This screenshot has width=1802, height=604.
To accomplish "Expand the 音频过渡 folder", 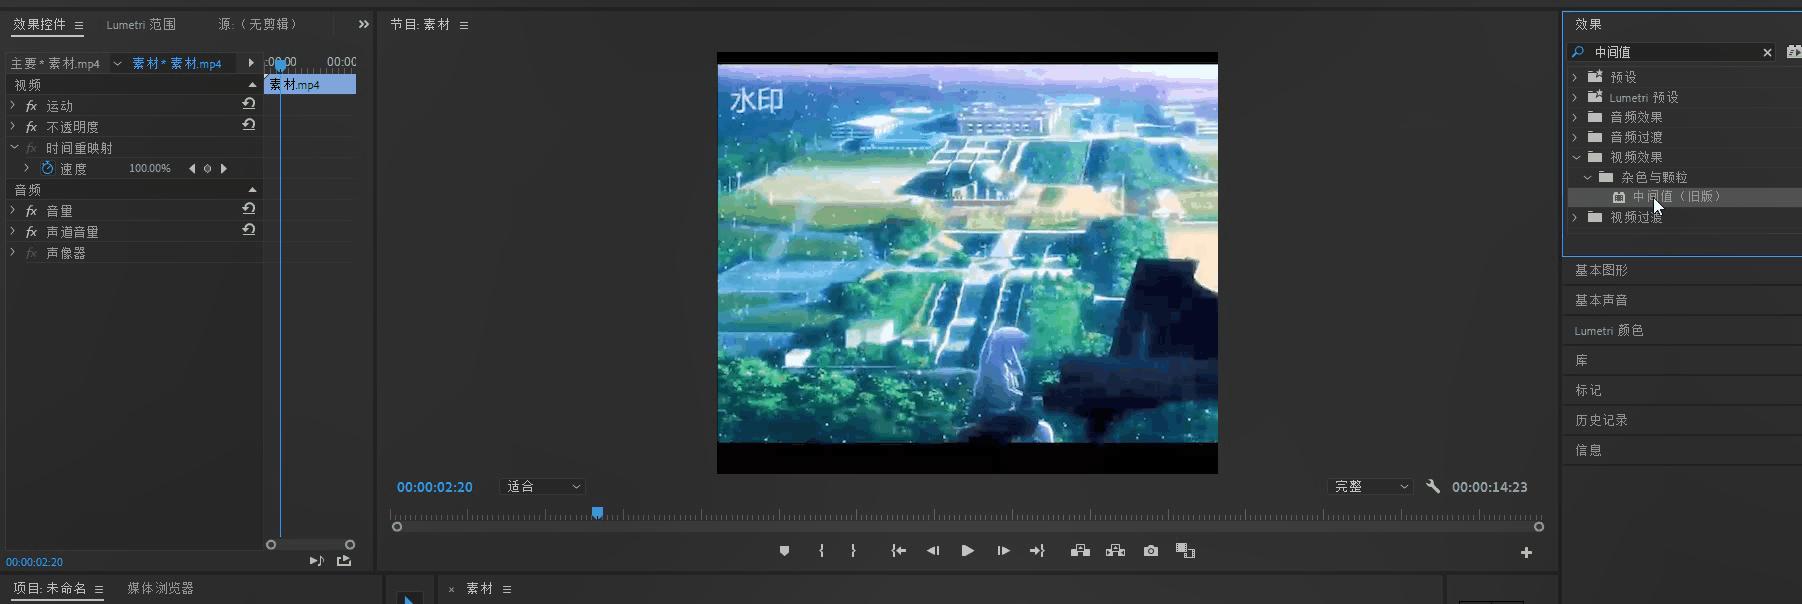I will point(1575,137).
